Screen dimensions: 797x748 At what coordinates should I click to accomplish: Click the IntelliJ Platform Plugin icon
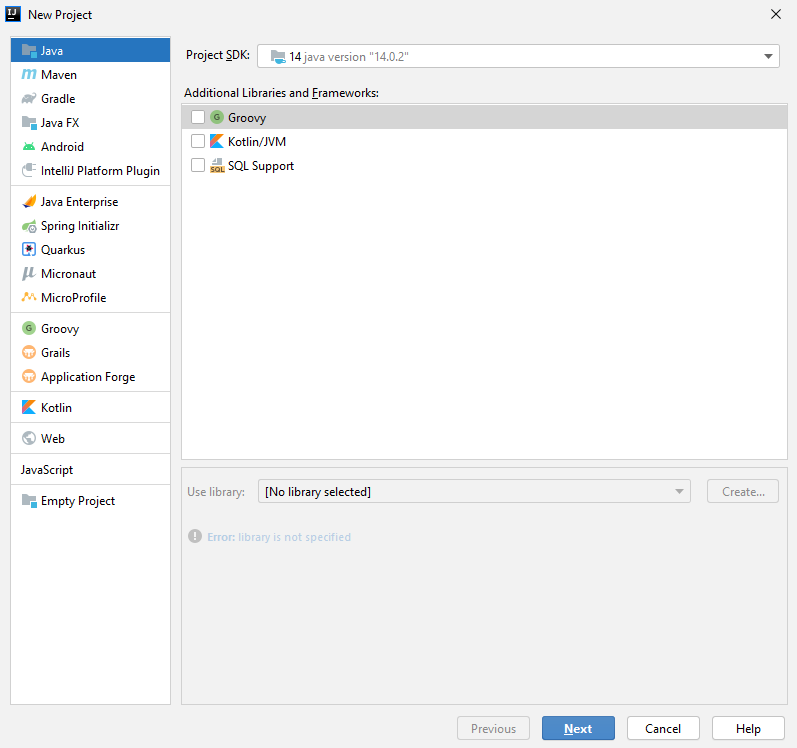click(29, 170)
